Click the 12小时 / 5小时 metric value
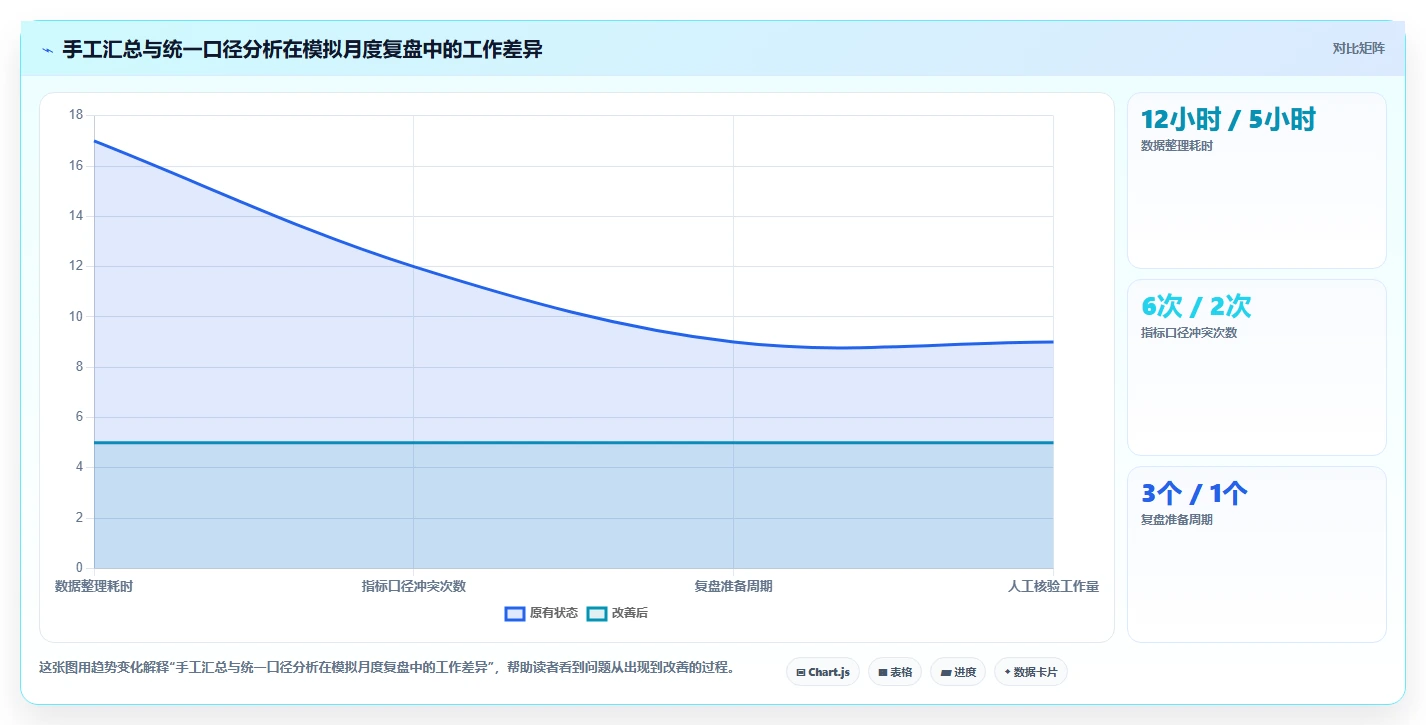This screenshot has width=1426, height=725. [x=1228, y=120]
